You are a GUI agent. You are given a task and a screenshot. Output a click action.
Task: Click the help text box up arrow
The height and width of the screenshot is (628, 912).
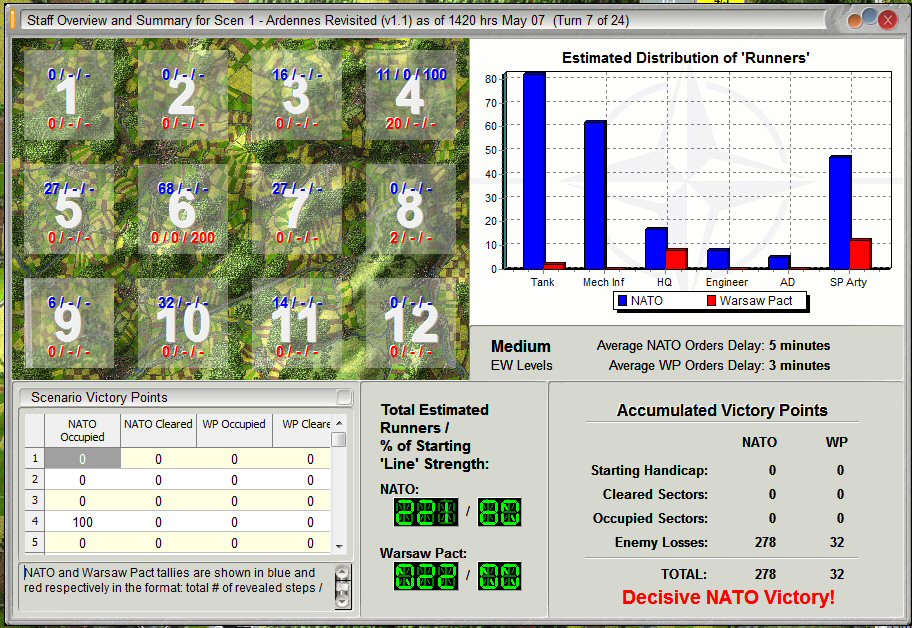pos(343,572)
